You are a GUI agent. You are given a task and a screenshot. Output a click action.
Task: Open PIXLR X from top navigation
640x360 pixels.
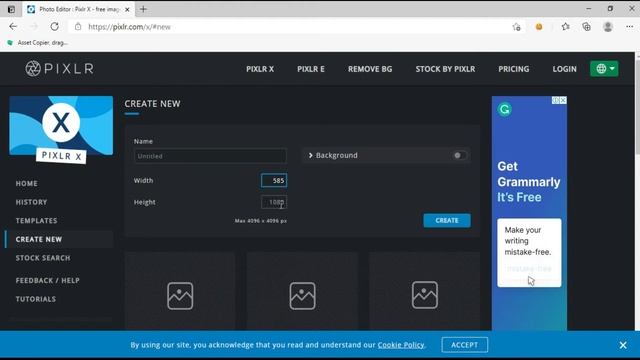pos(260,69)
